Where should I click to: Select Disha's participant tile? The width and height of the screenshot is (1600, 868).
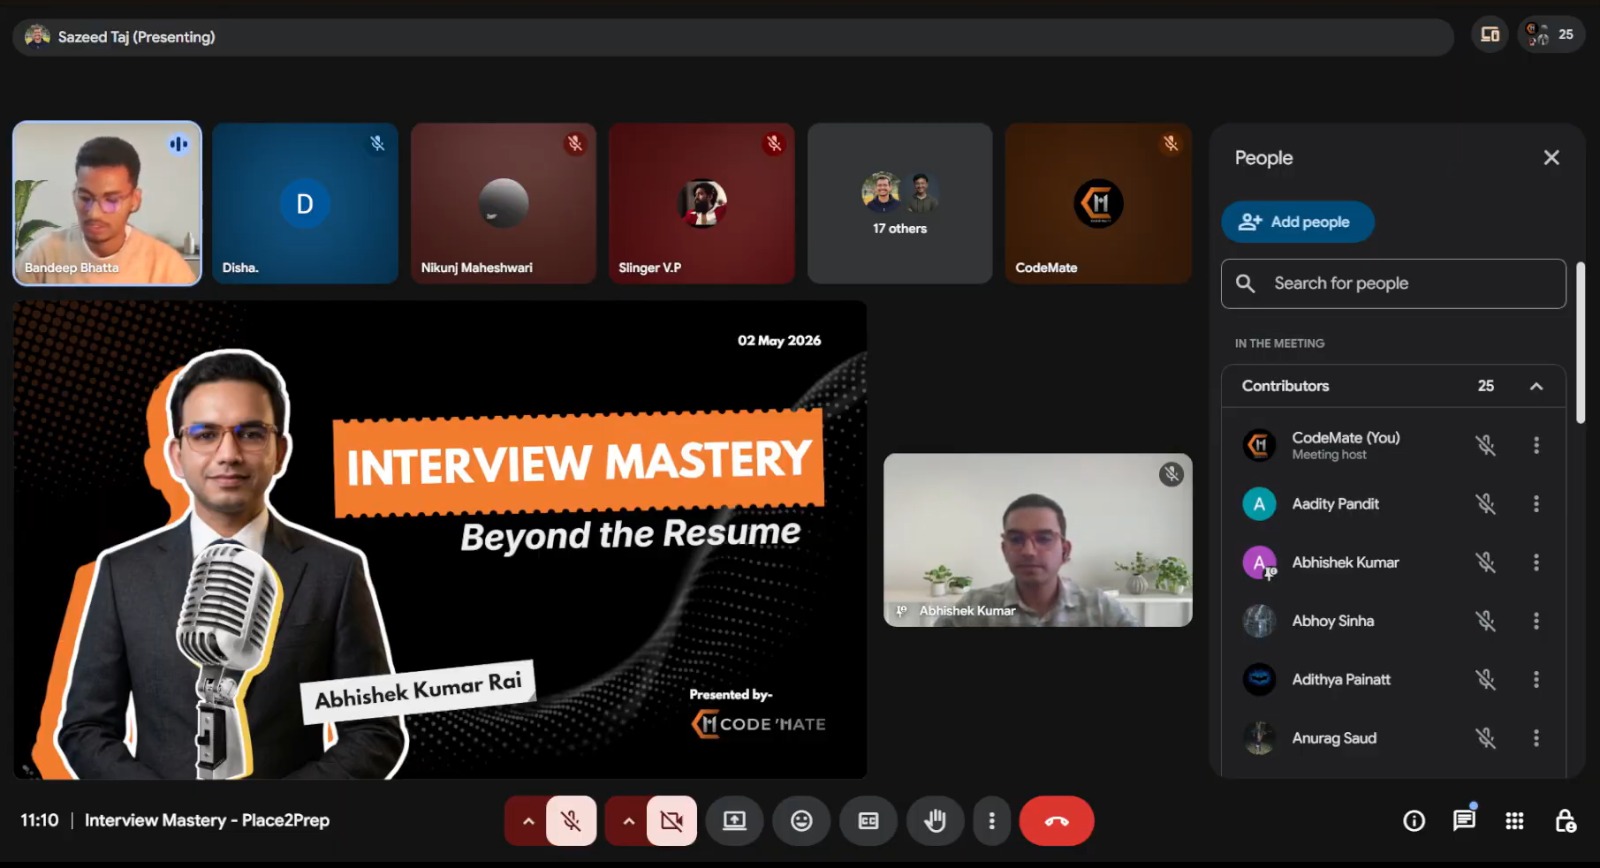click(305, 204)
